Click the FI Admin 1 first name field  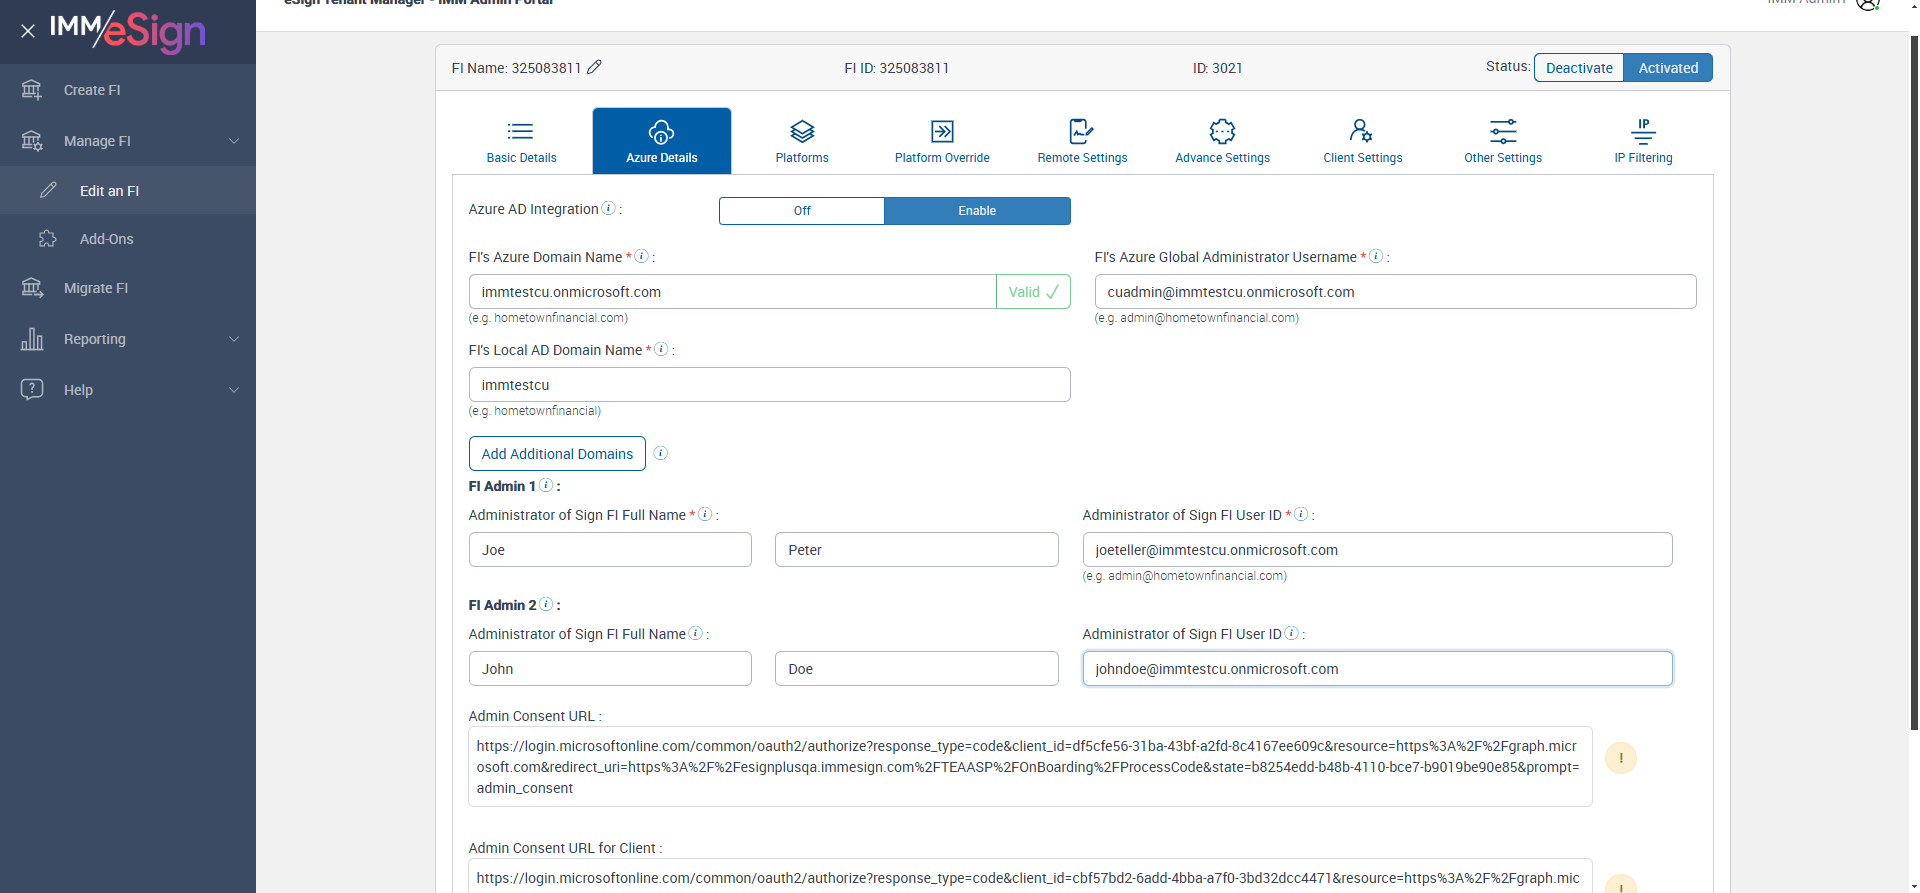(x=610, y=550)
